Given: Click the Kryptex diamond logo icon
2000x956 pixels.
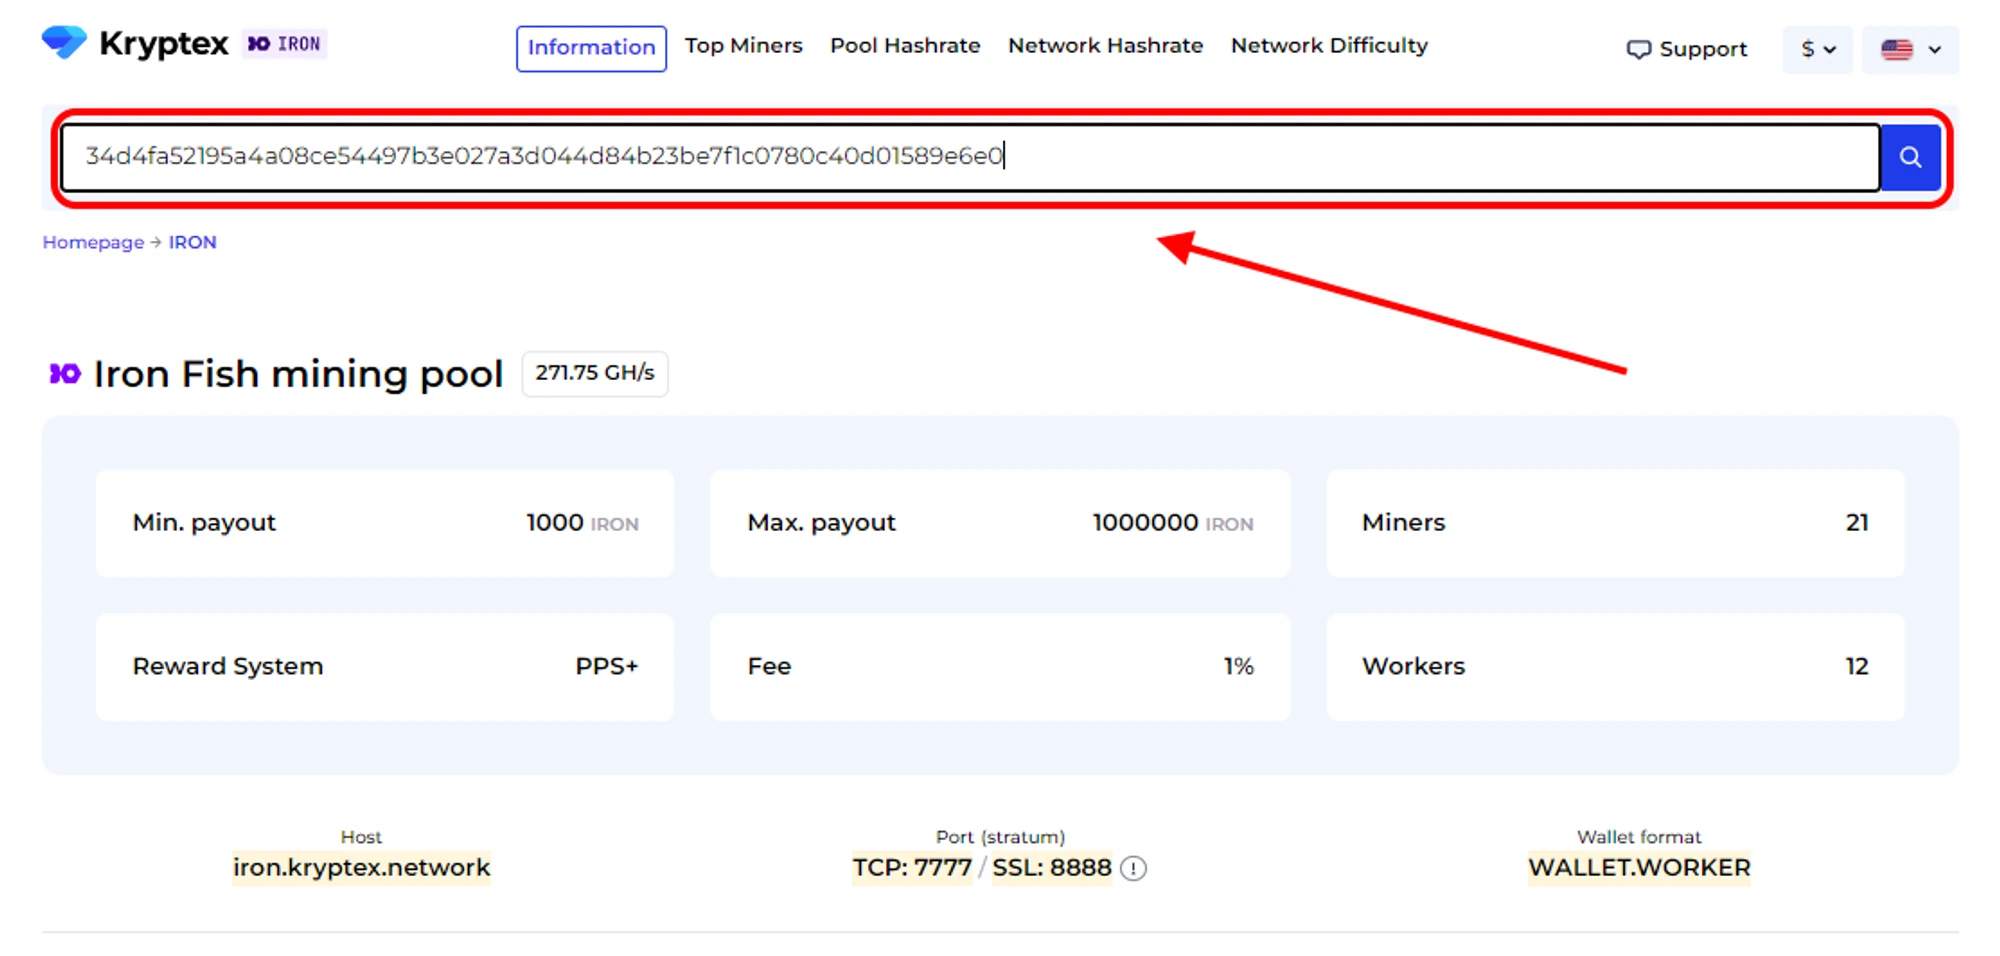Looking at the screenshot, I should 64,42.
